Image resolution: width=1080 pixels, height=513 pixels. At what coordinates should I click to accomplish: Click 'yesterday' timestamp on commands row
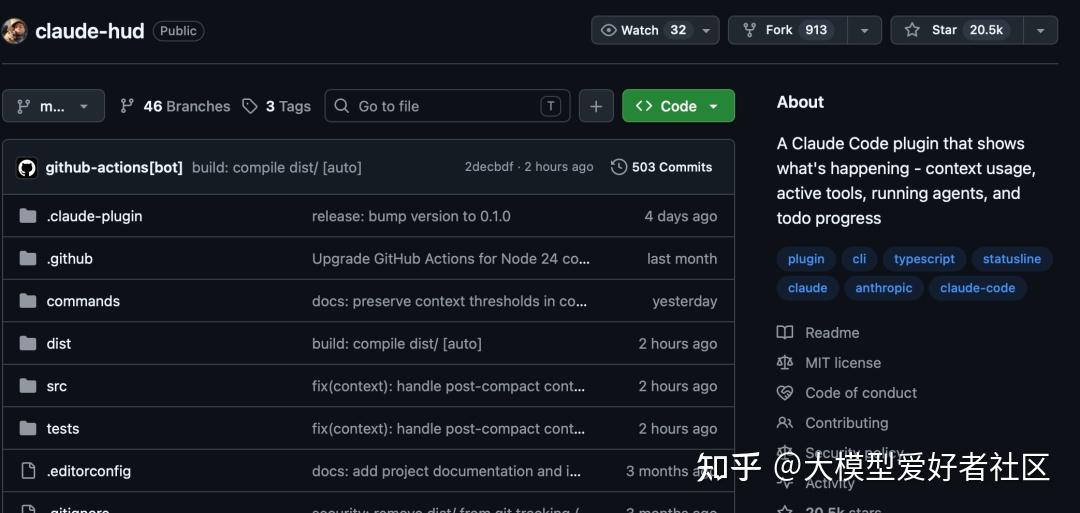tap(685, 302)
